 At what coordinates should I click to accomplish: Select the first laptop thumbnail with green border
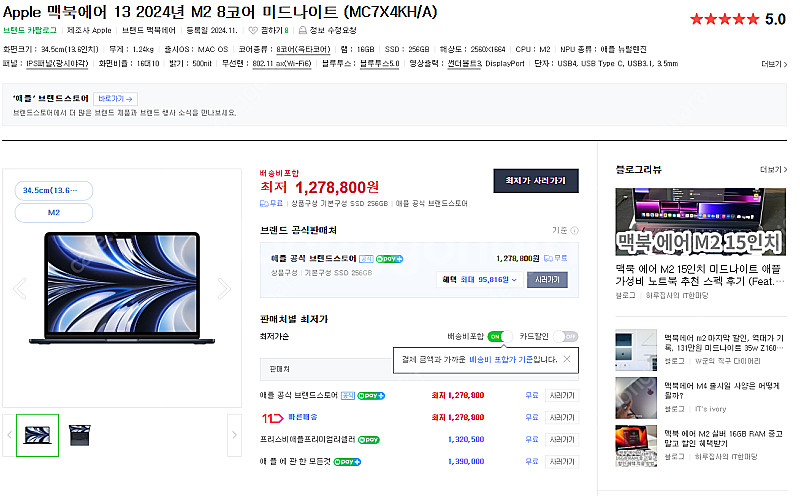37,435
